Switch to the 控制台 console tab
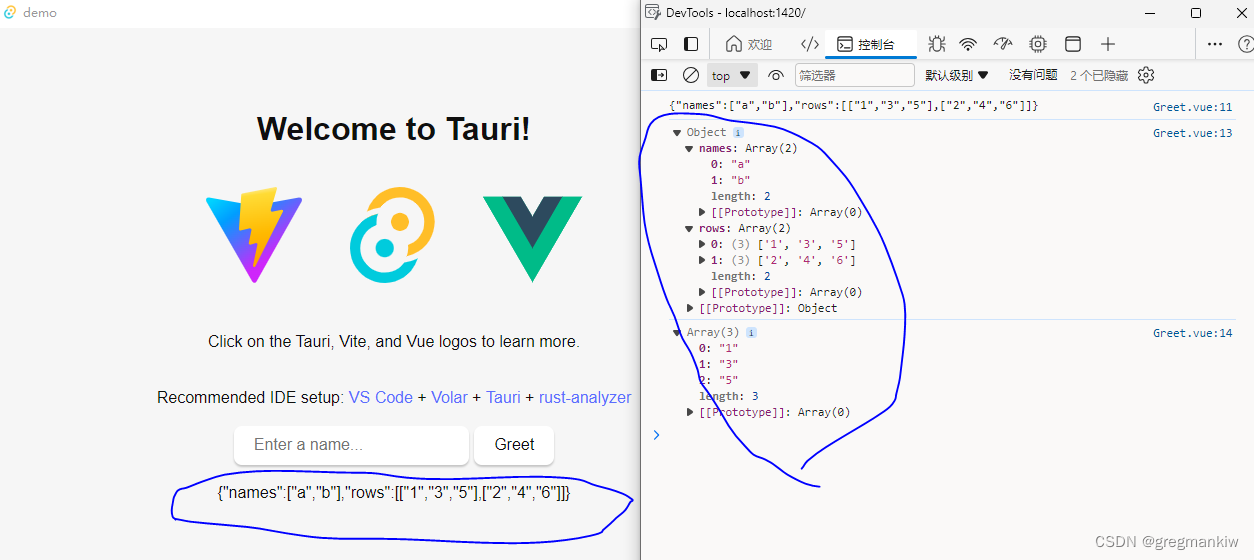Image resolution: width=1254 pixels, height=560 pixels. click(x=867, y=44)
